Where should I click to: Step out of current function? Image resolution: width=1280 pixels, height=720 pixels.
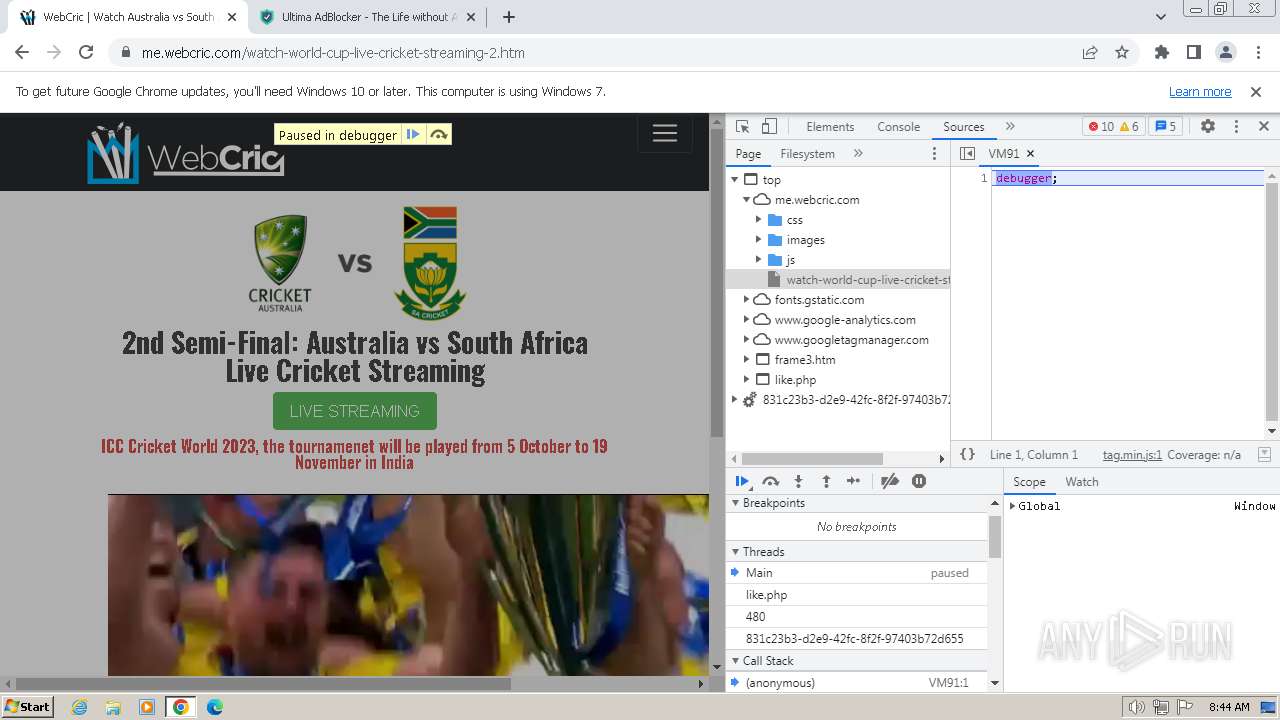point(826,482)
